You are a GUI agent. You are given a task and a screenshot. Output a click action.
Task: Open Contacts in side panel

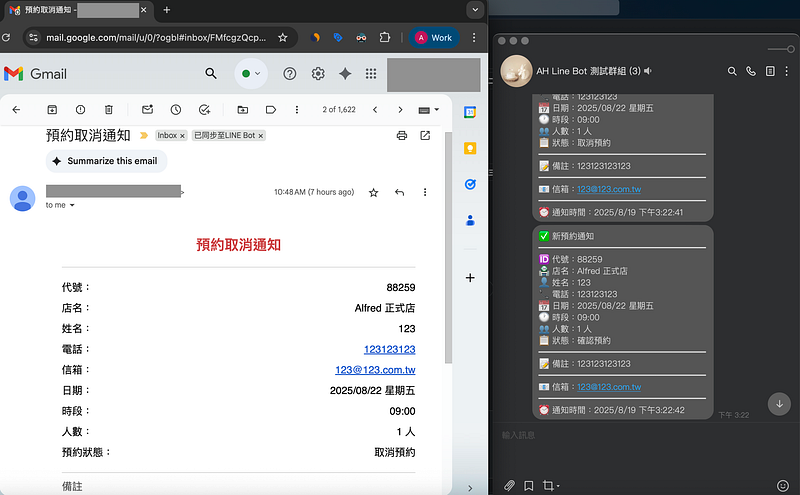coord(470,220)
